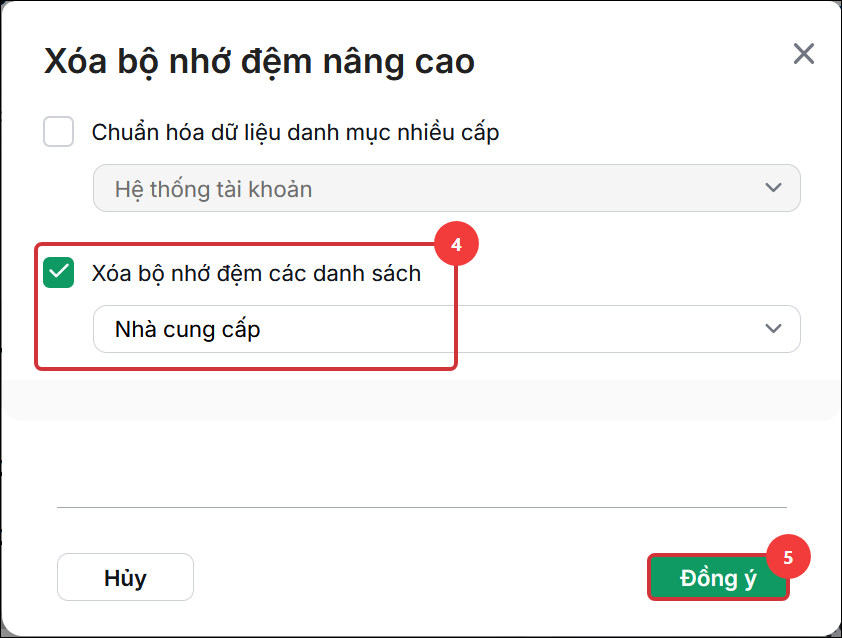Close the Xóa bộ nhớ đệm nâng cao dialog
Screen dimensions: 842x638
(x=803, y=54)
